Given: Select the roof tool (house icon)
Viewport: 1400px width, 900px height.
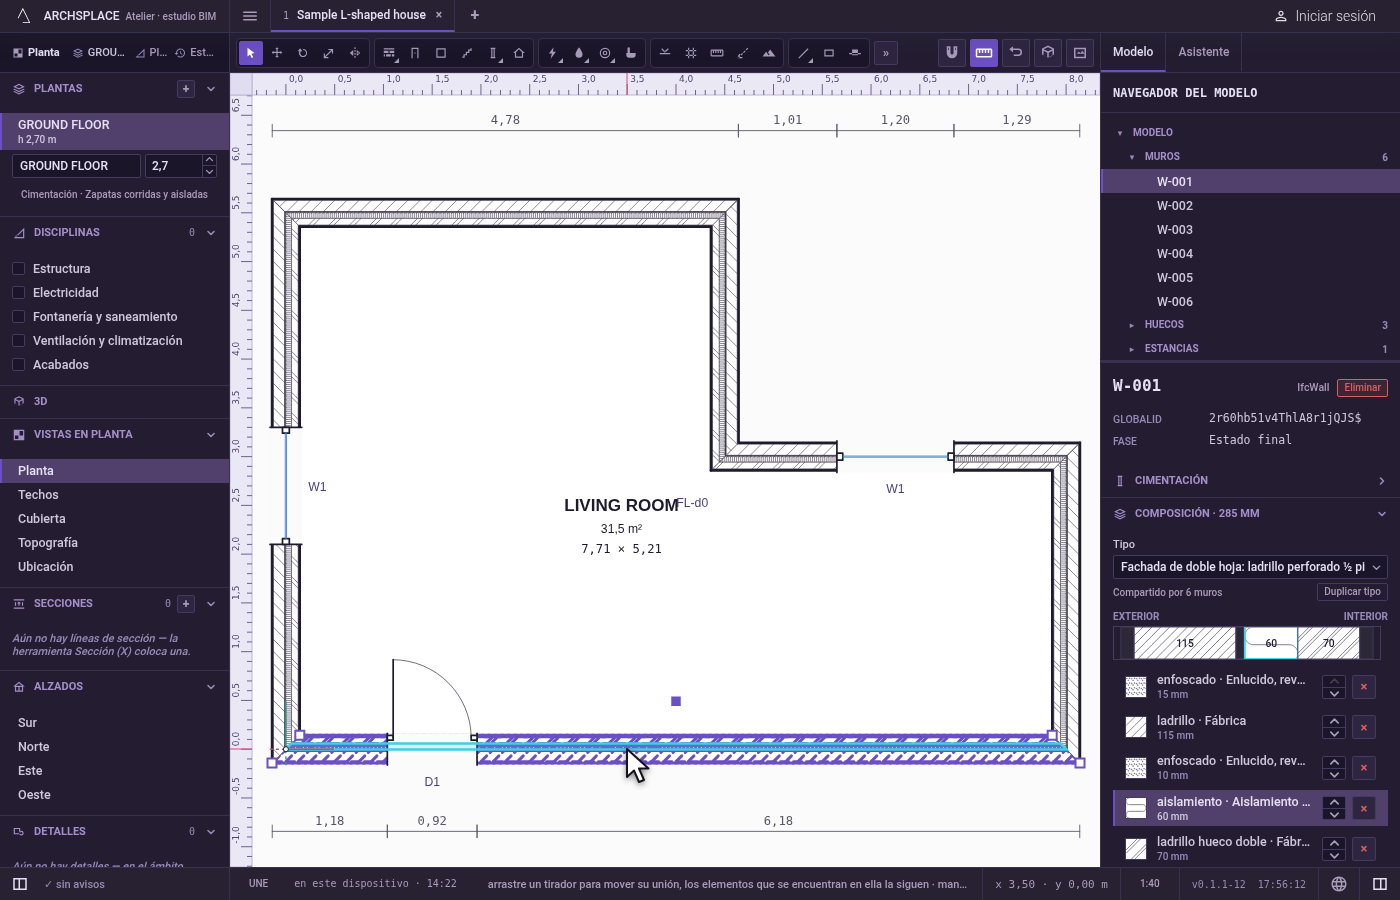Looking at the screenshot, I should coord(519,53).
